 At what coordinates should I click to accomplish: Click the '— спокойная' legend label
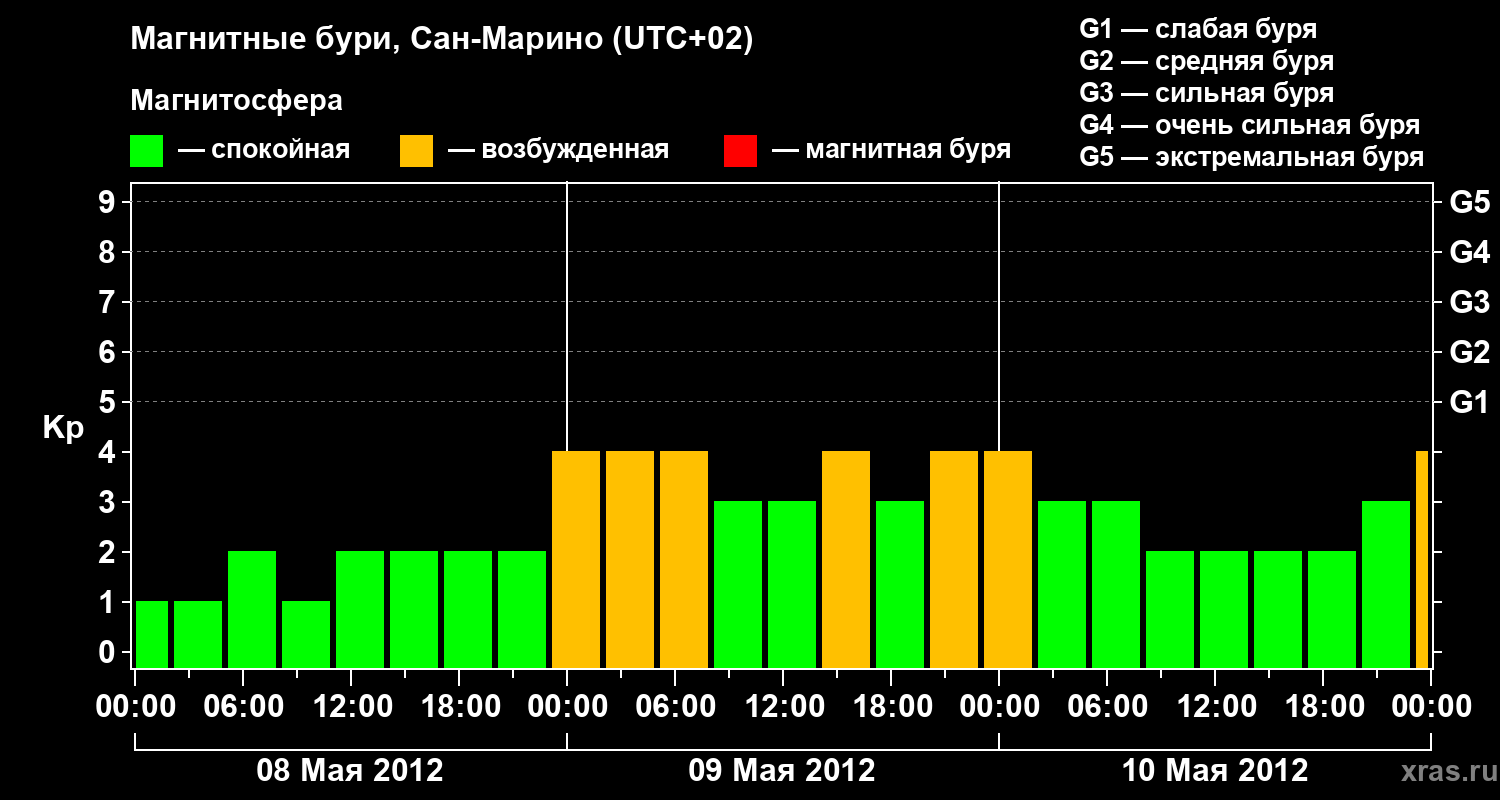pyautogui.click(x=264, y=151)
